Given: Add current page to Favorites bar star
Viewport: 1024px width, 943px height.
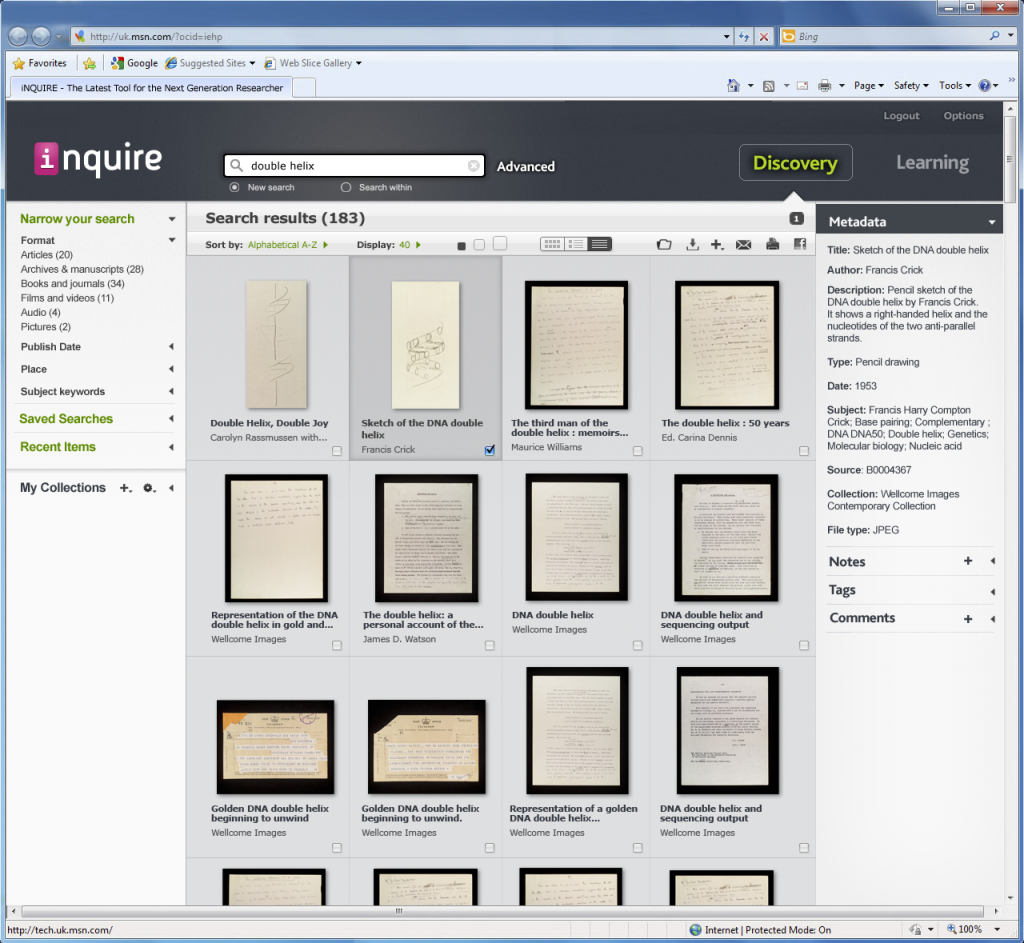Looking at the screenshot, I should (89, 63).
